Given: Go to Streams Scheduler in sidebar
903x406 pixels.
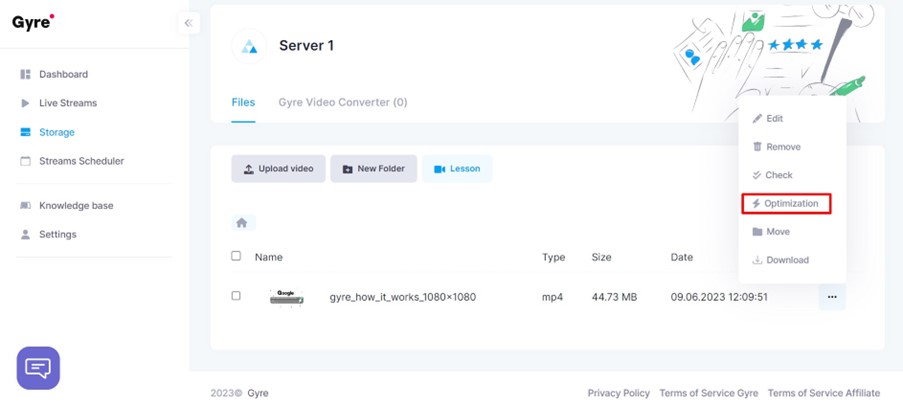Looking at the screenshot, I should tap(81, 161).
